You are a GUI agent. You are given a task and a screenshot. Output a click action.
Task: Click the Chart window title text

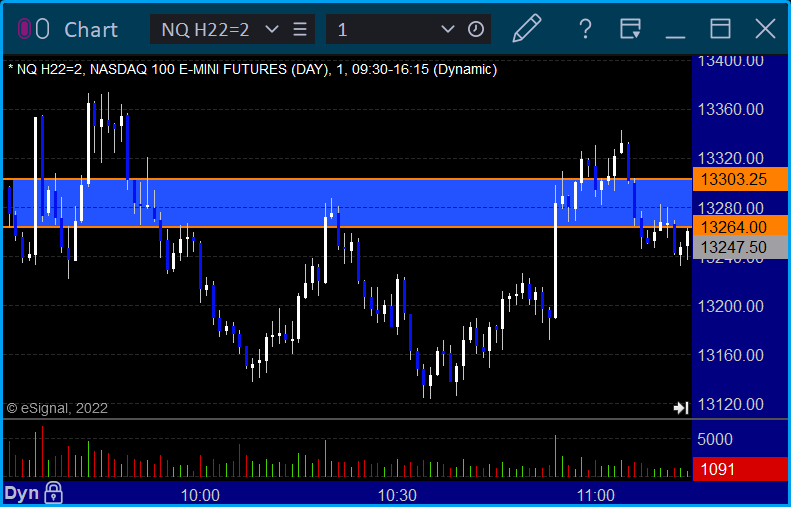click(x=91, y=29)
